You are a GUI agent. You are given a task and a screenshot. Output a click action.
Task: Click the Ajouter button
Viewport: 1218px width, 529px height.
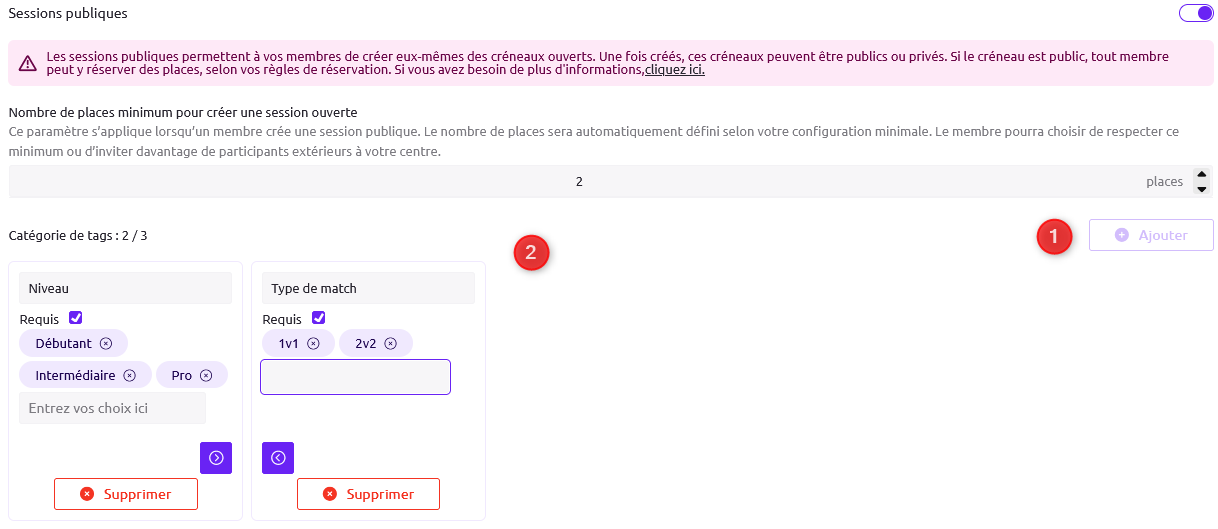pos(1151,235)
